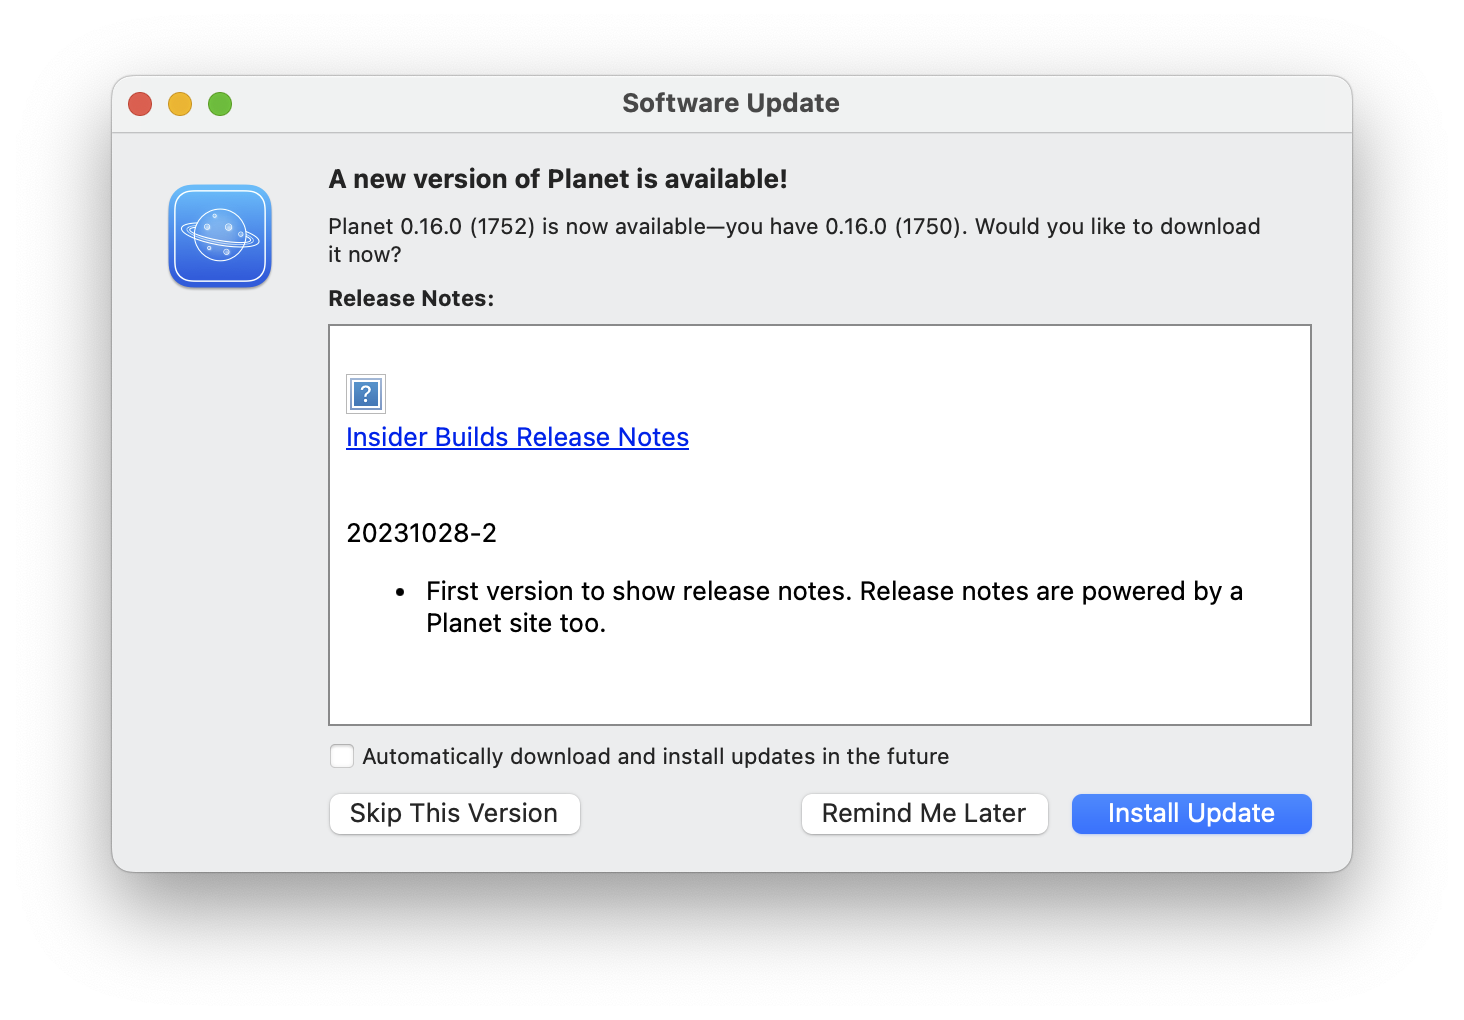Zoom the window with the green button

coord(220,104)
